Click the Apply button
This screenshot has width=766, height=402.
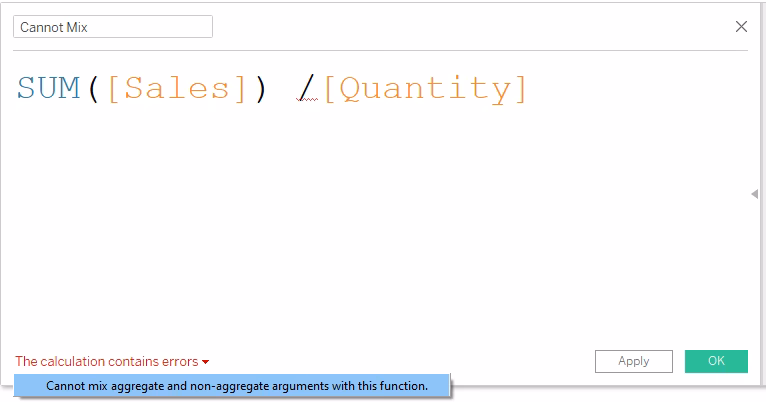[x=634, y=361]
